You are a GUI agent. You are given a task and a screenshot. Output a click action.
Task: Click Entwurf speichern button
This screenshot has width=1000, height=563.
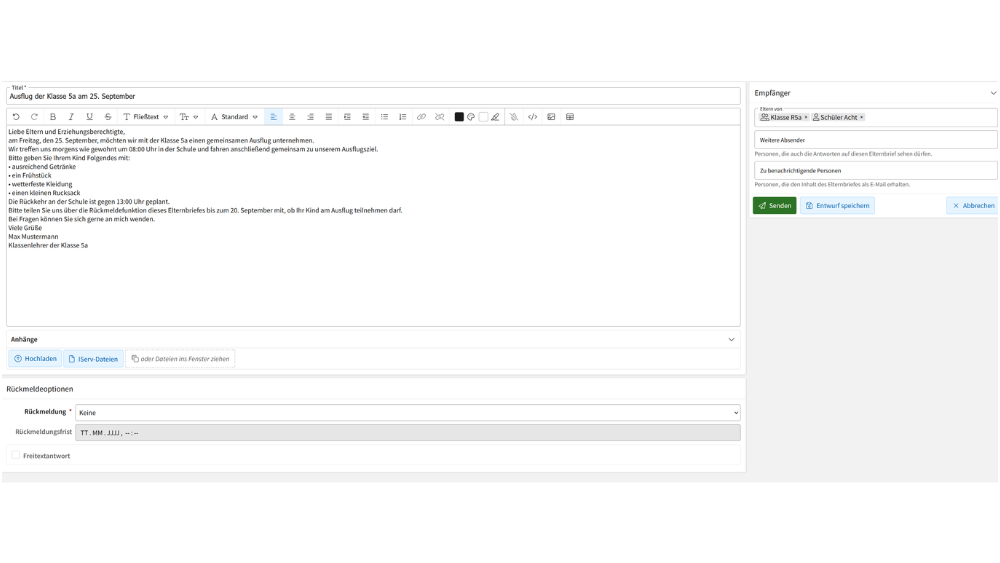[x=837, y=205]
